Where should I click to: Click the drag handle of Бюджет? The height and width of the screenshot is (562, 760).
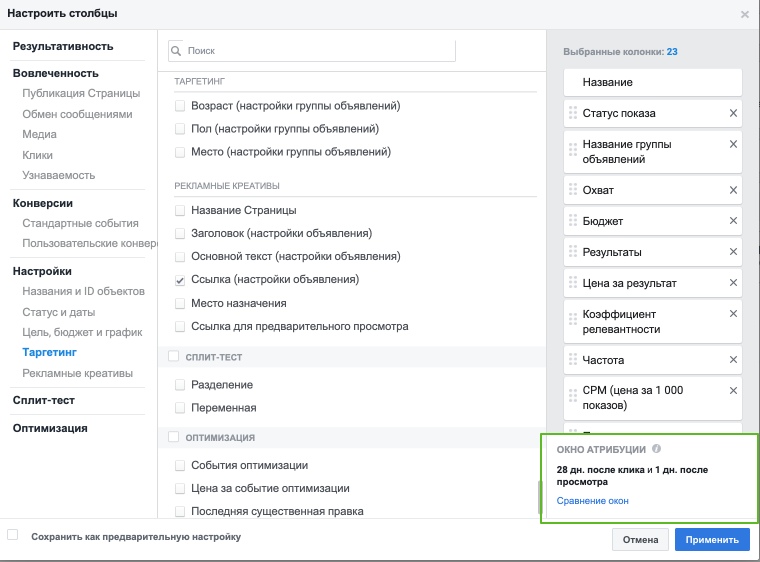(x=573, y=221)
